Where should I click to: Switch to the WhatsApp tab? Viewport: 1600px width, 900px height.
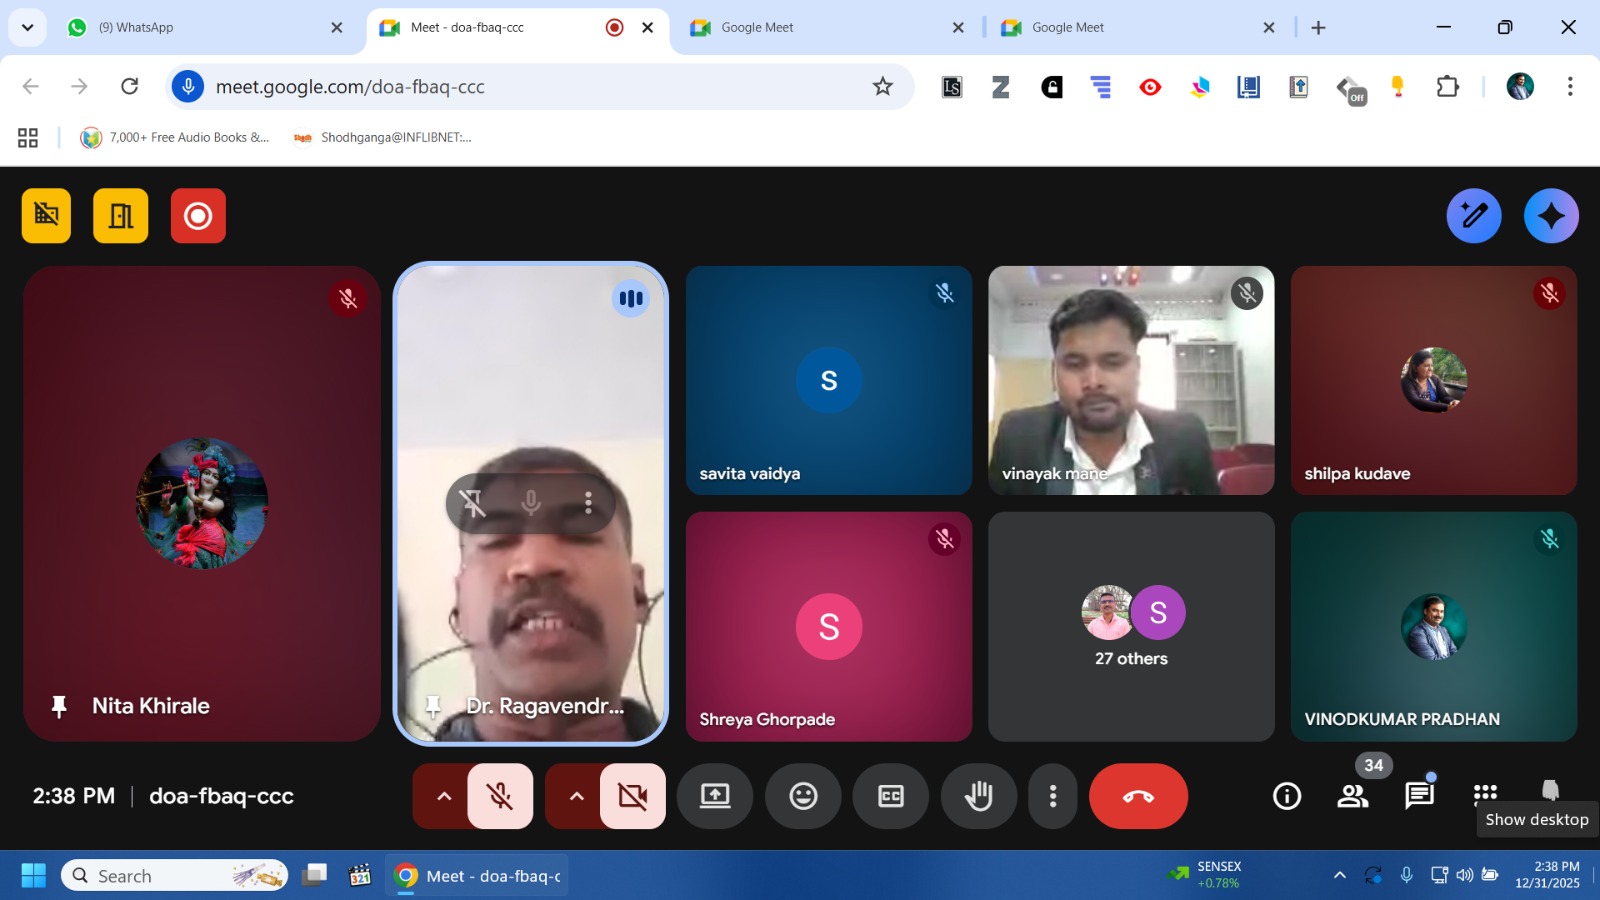200,28
